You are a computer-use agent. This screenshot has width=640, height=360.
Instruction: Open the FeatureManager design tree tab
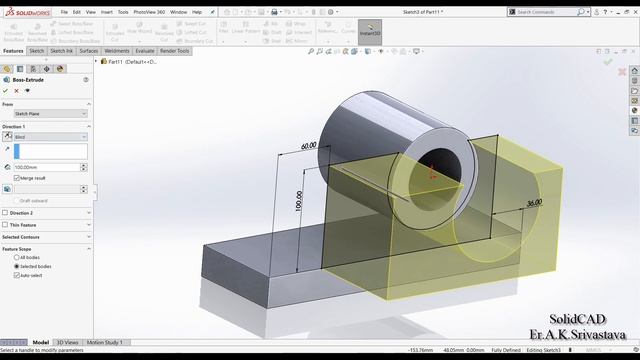(7, 69)
